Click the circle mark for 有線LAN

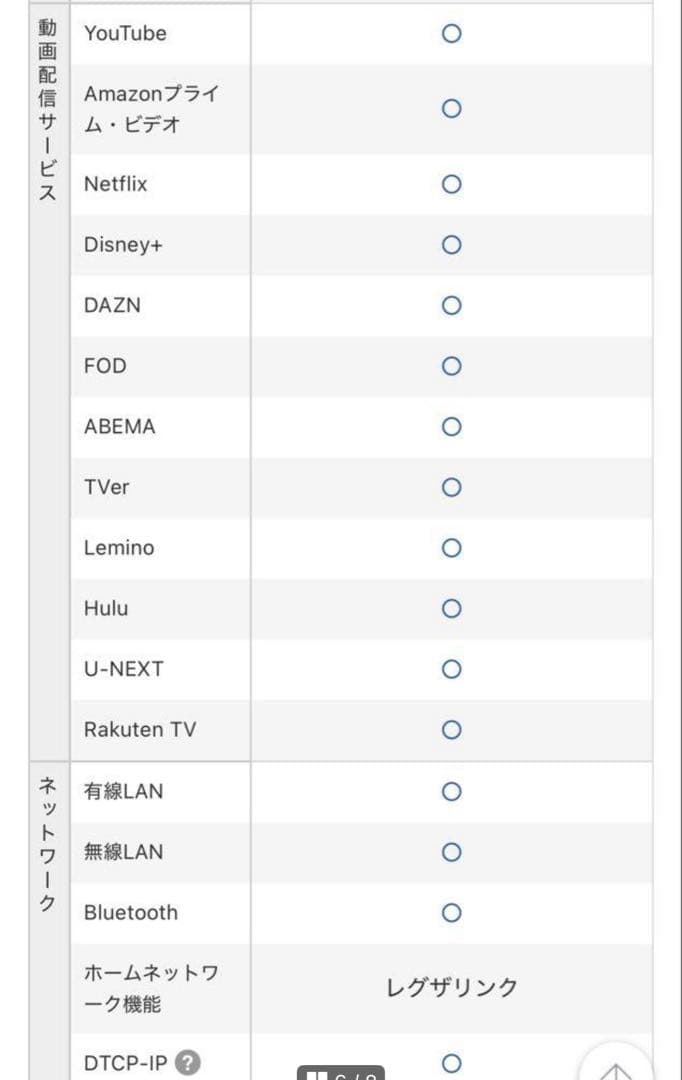451,791
